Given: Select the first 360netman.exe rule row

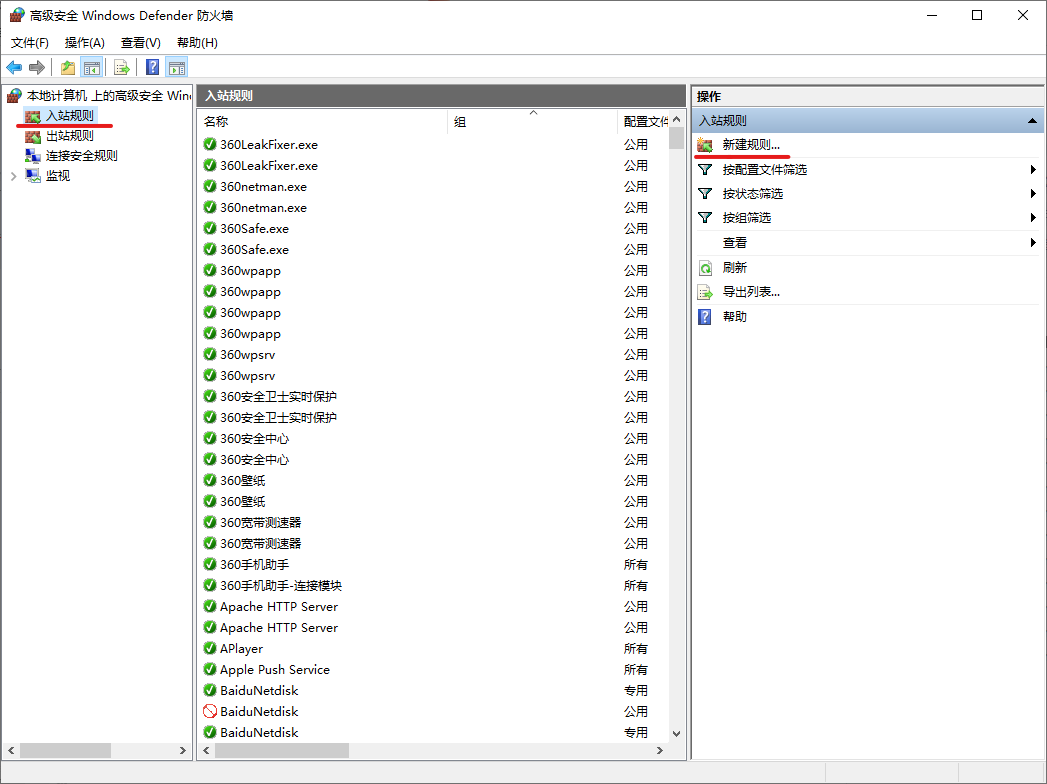Looking at the screenshot, I should click(434, 186).
